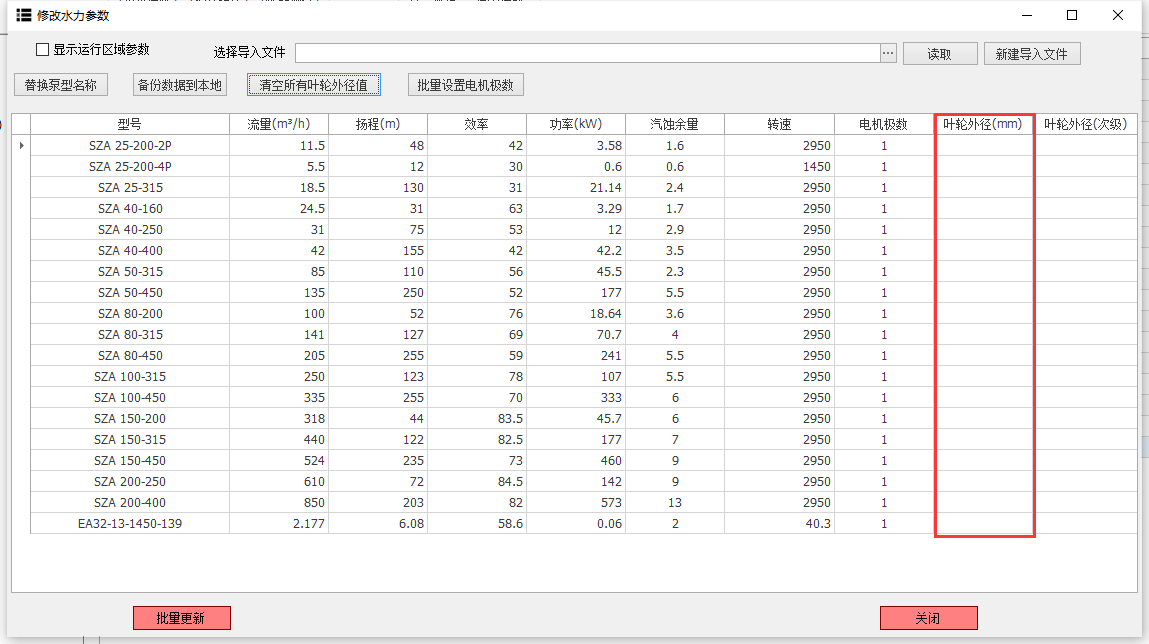Select the SZA 80-315 model cell

(x=130, y=335)
